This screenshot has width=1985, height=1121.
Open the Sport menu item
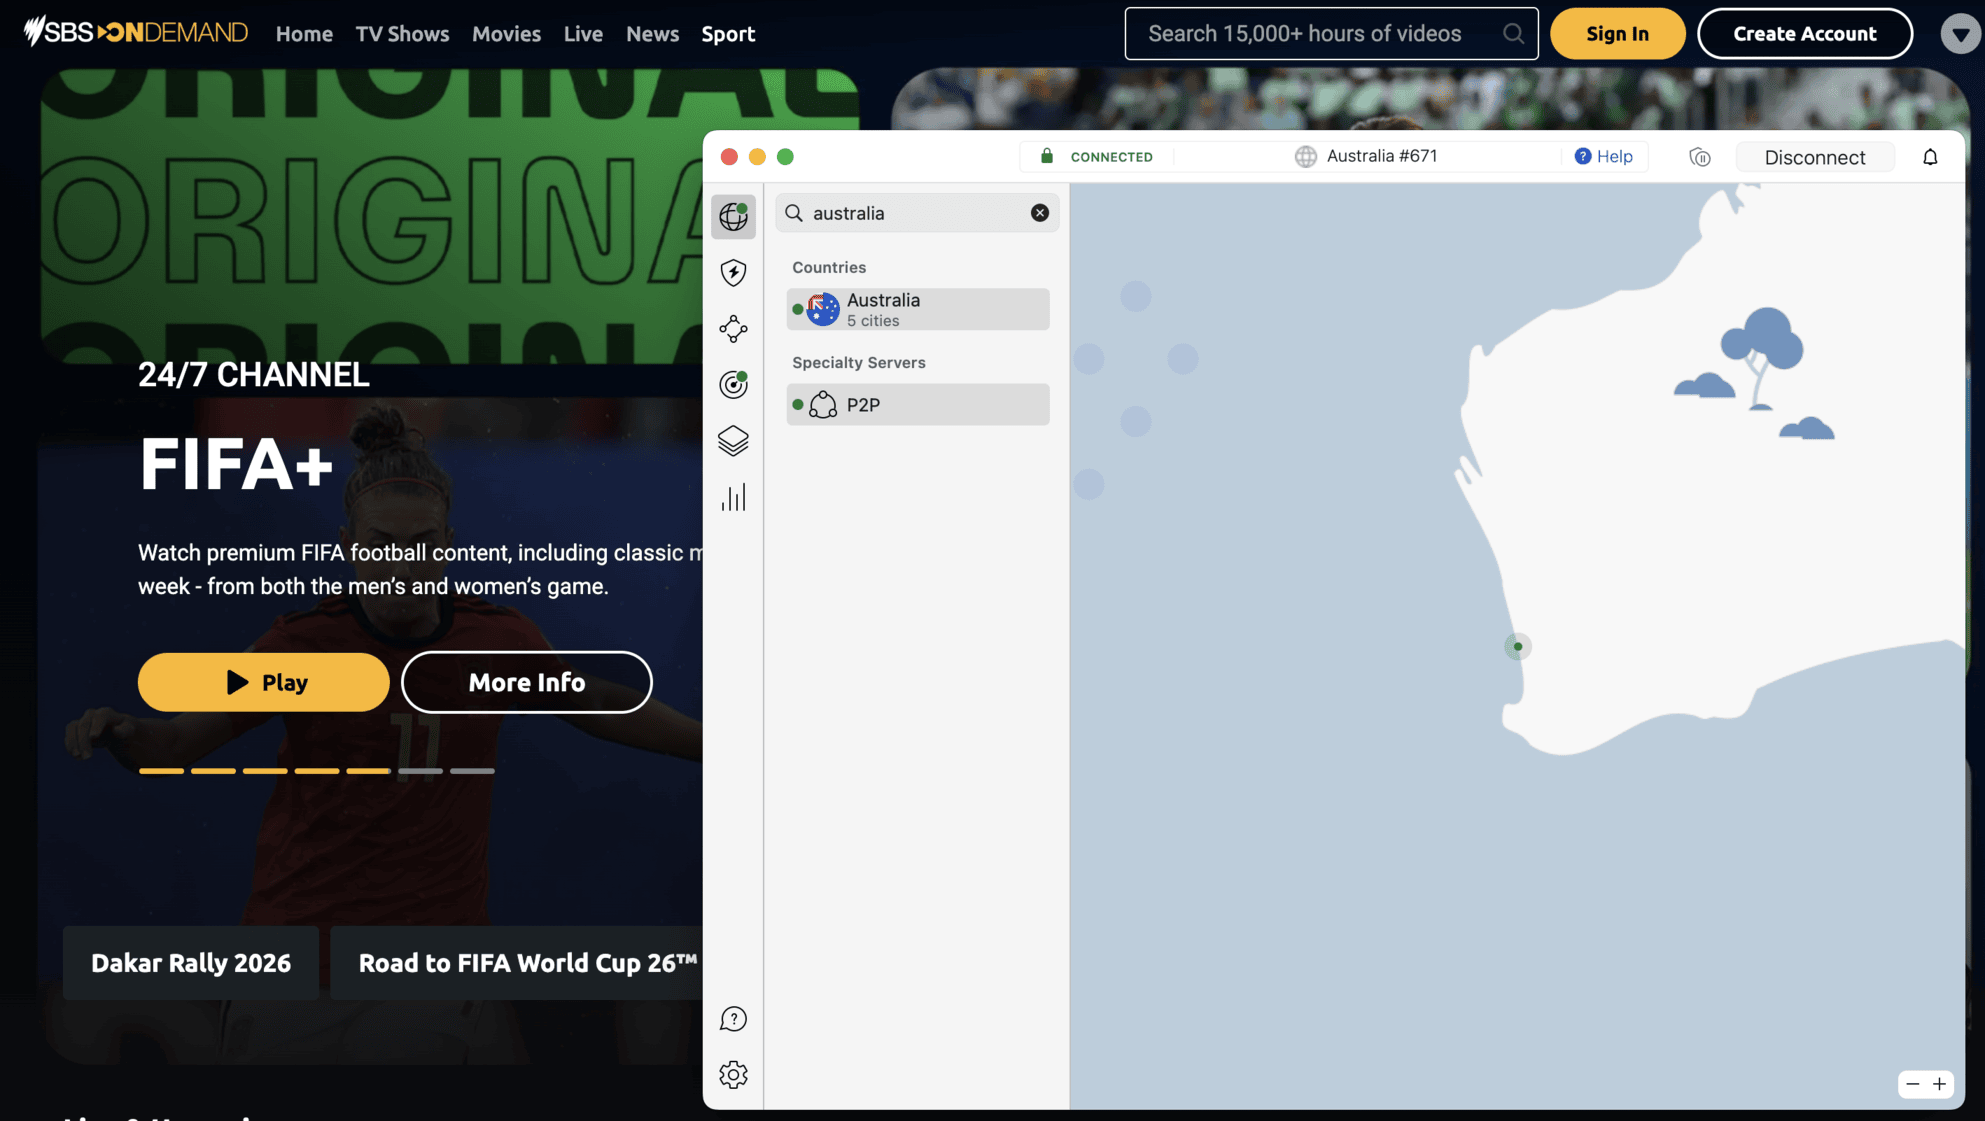pyautogui.click(x=728, y=34)
